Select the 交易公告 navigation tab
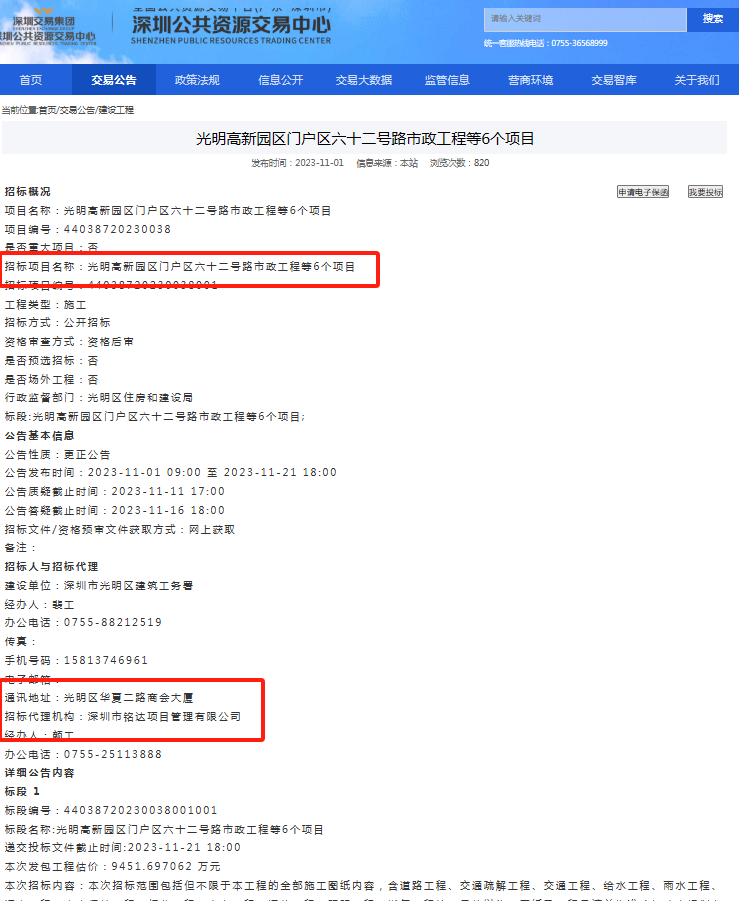739x901 pixels. click(113, 80)
